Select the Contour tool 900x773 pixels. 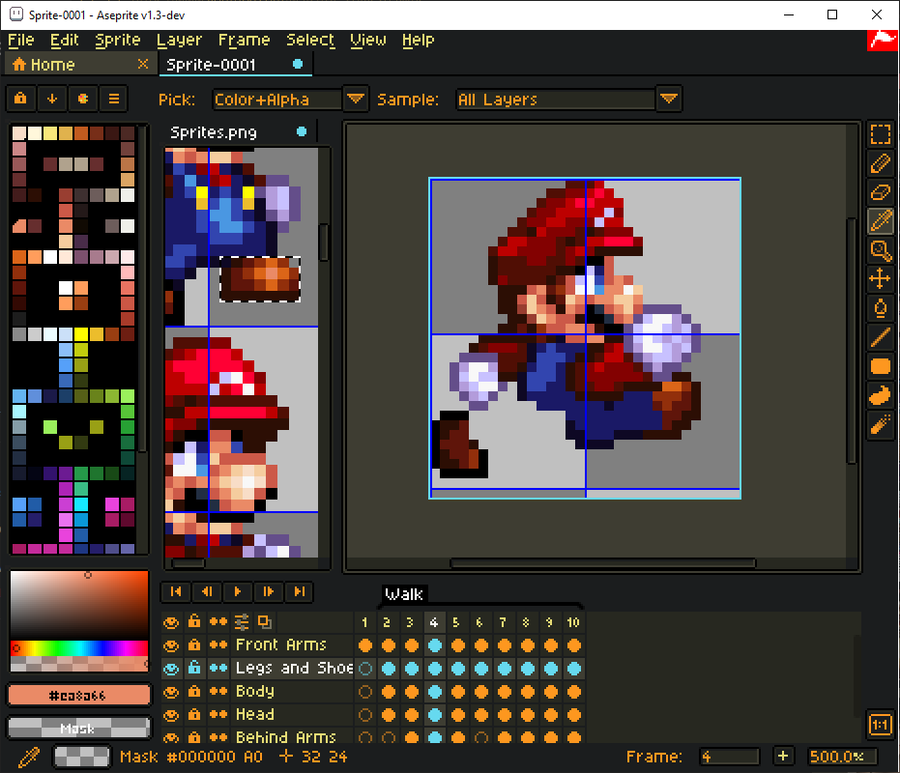click(880, 395)
